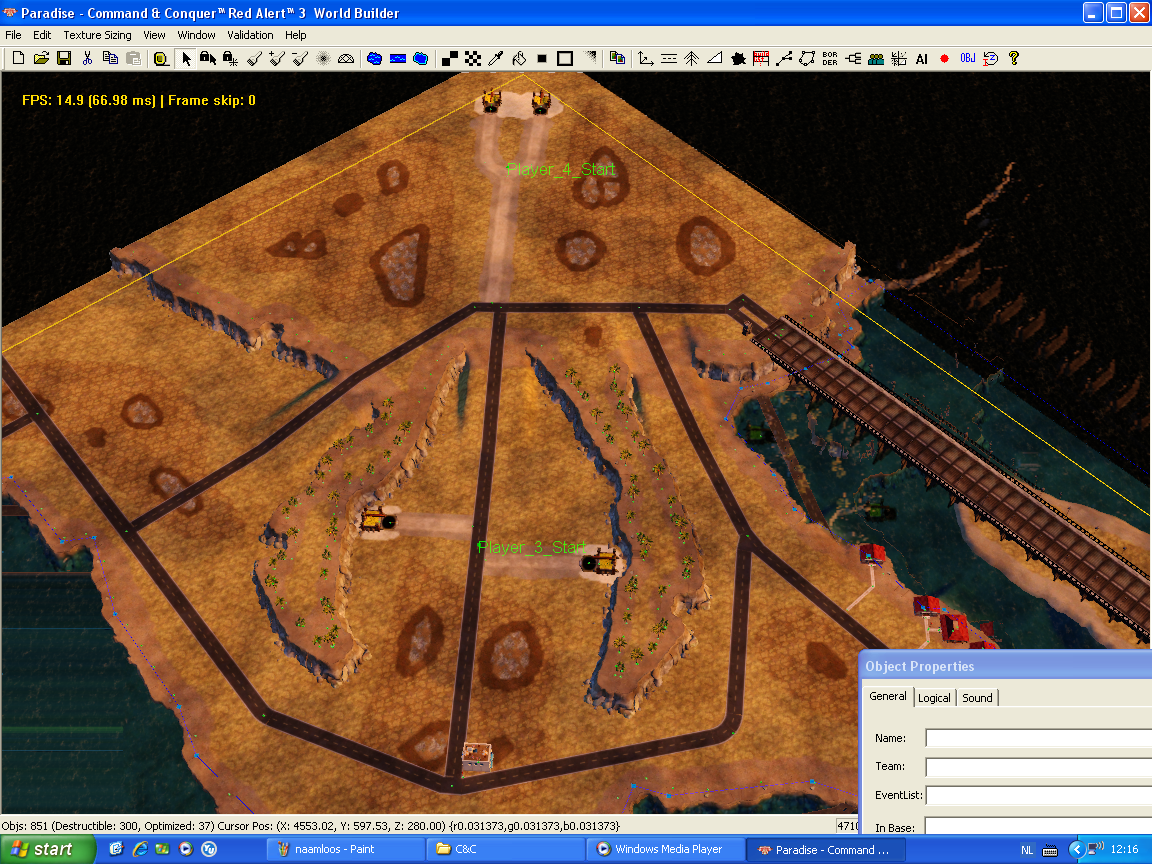This screenshot has height=864, width=1152.
Task: Choose the lock-and-pointer selection tool
Action: (x=208, y=58)
